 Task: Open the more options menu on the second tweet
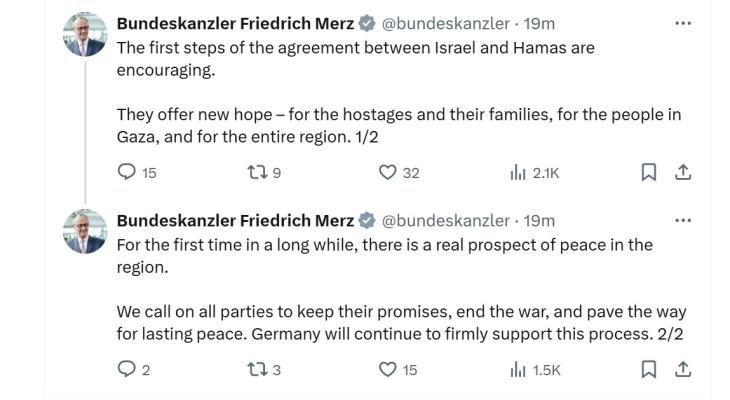683,220
